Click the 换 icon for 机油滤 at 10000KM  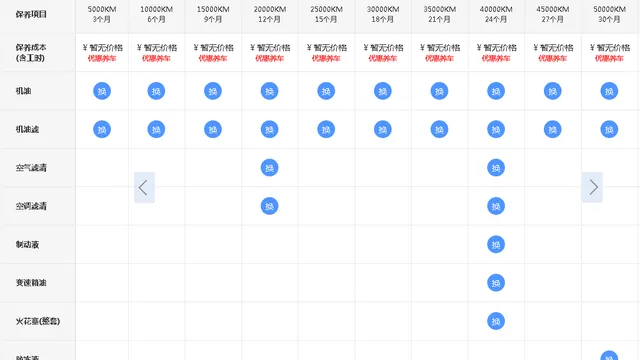coord(156,129)
